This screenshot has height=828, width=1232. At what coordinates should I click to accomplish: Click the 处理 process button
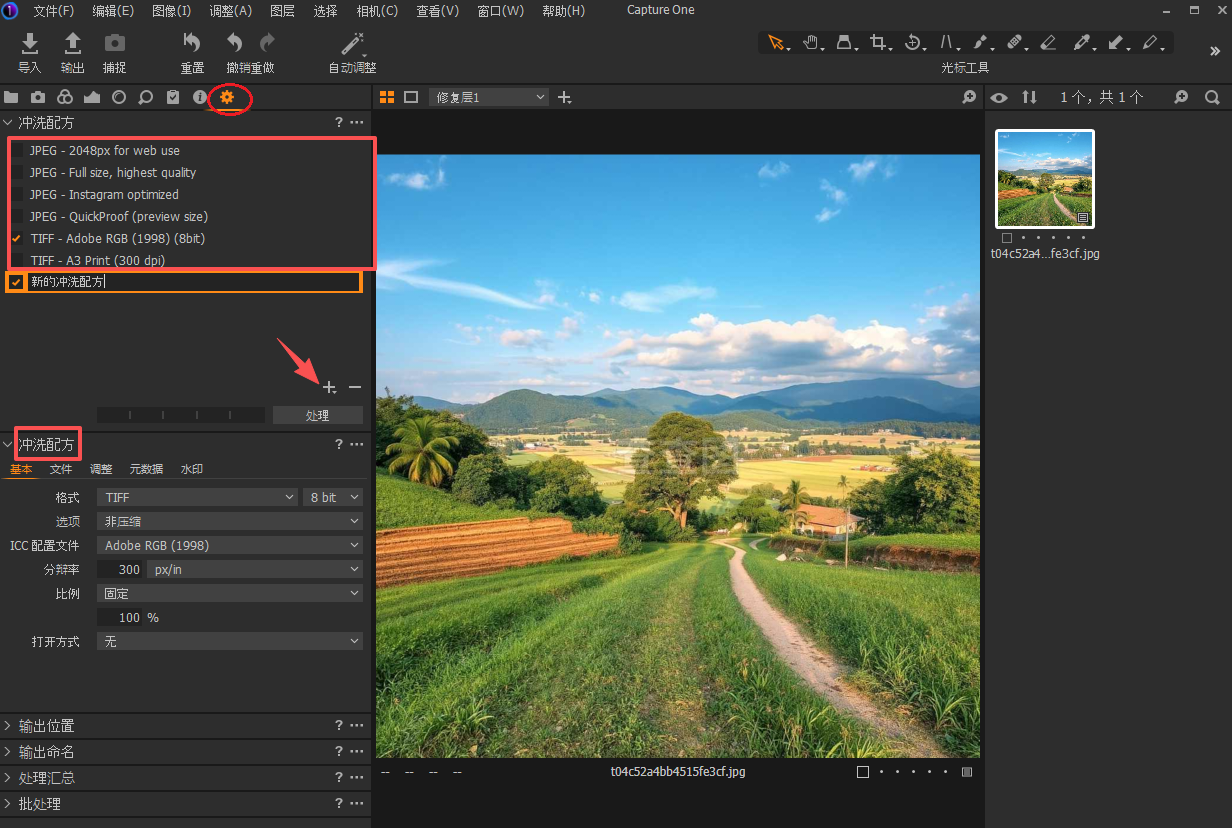point(317,415)
